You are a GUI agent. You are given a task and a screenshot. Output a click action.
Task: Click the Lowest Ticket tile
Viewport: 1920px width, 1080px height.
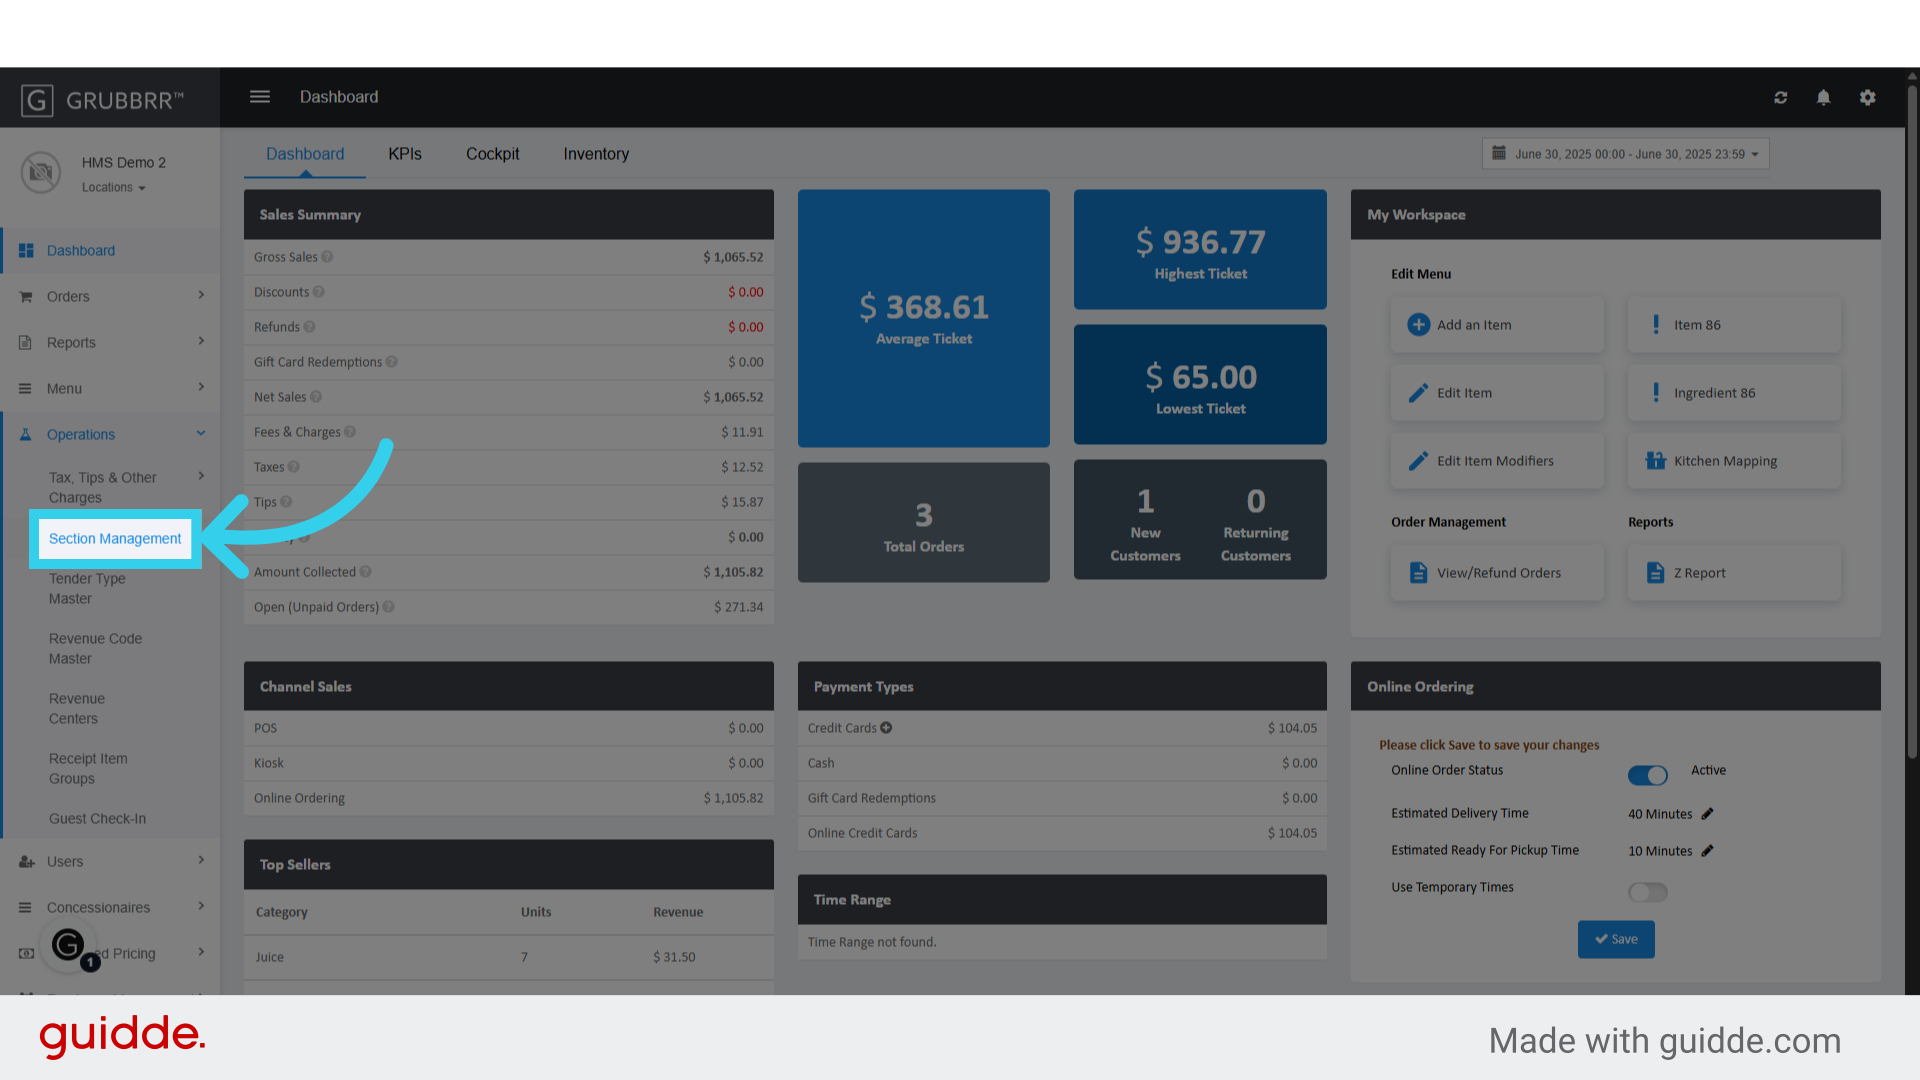coord(1200,385)
